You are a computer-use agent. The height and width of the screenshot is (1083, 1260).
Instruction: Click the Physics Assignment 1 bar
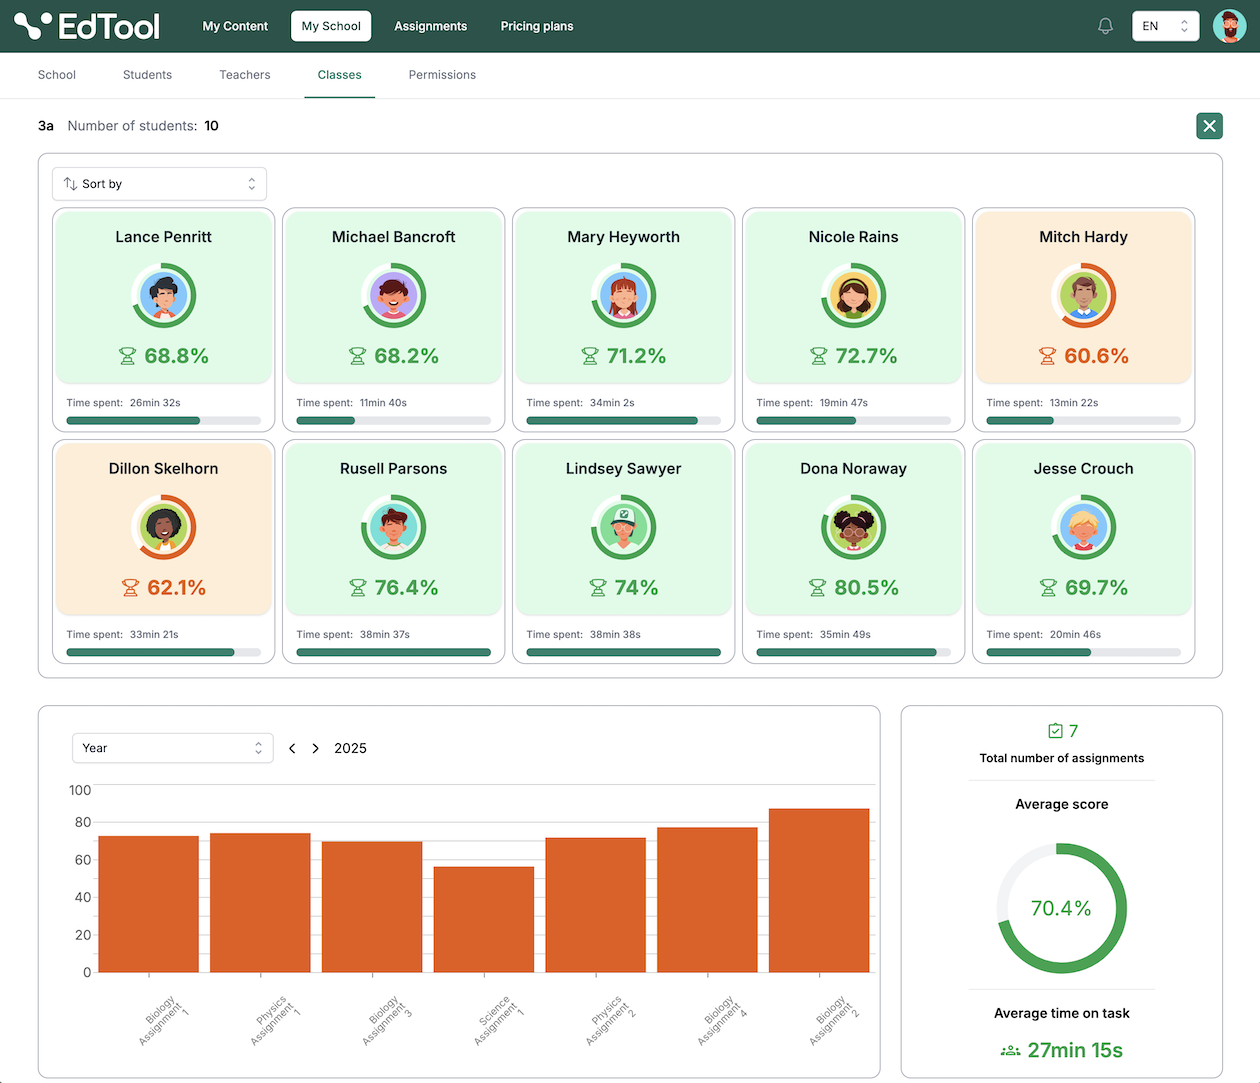[260, 902]
